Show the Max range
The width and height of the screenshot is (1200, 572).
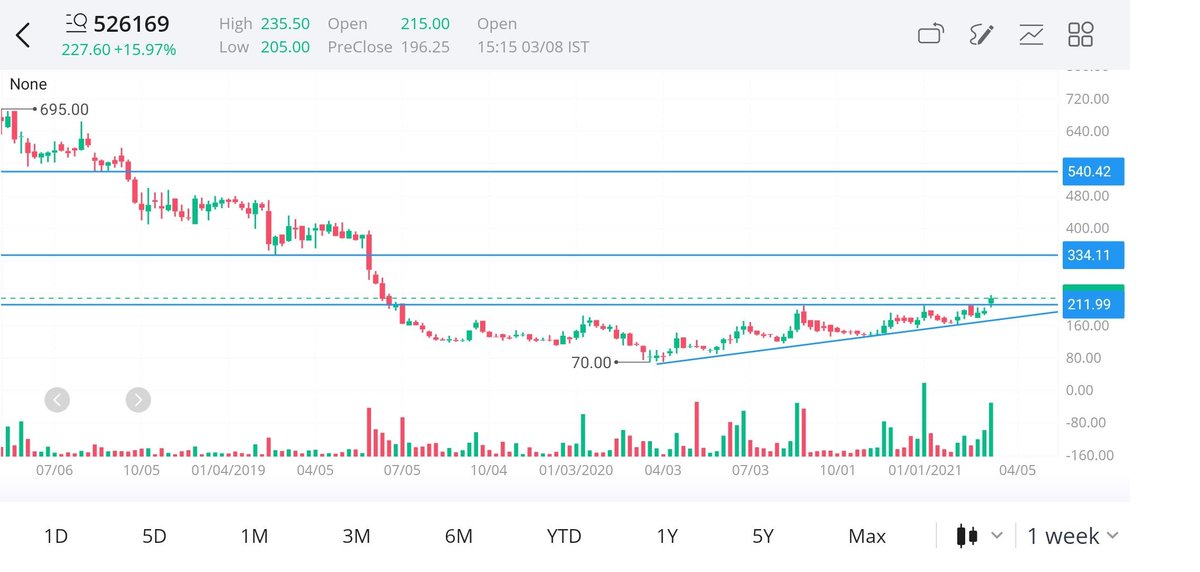(867, 536)
